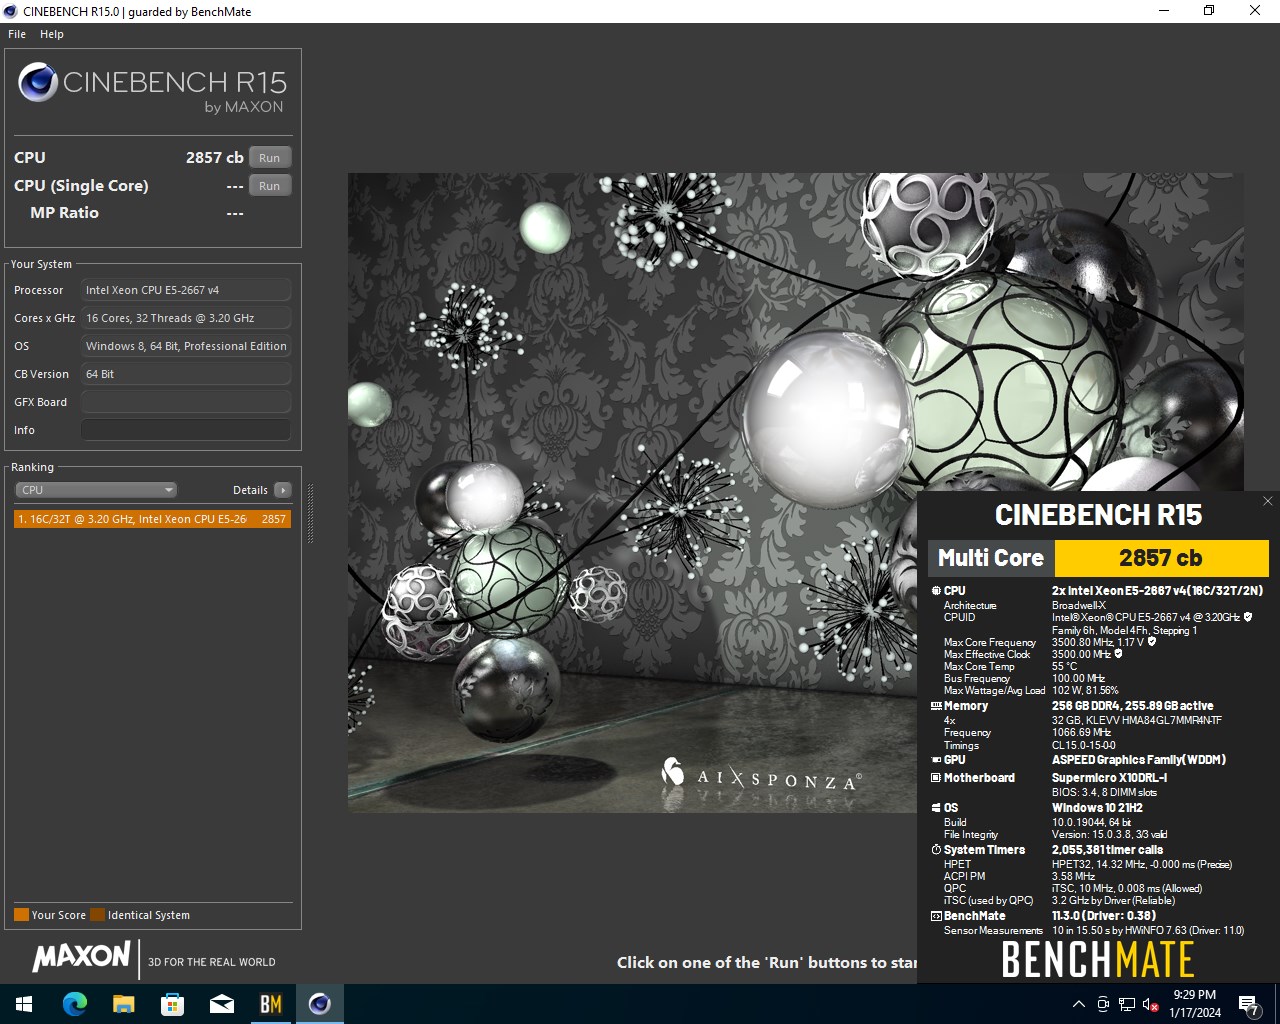
Task: Click the Cinebench taskbar icon
Action: coord(319,1004)
